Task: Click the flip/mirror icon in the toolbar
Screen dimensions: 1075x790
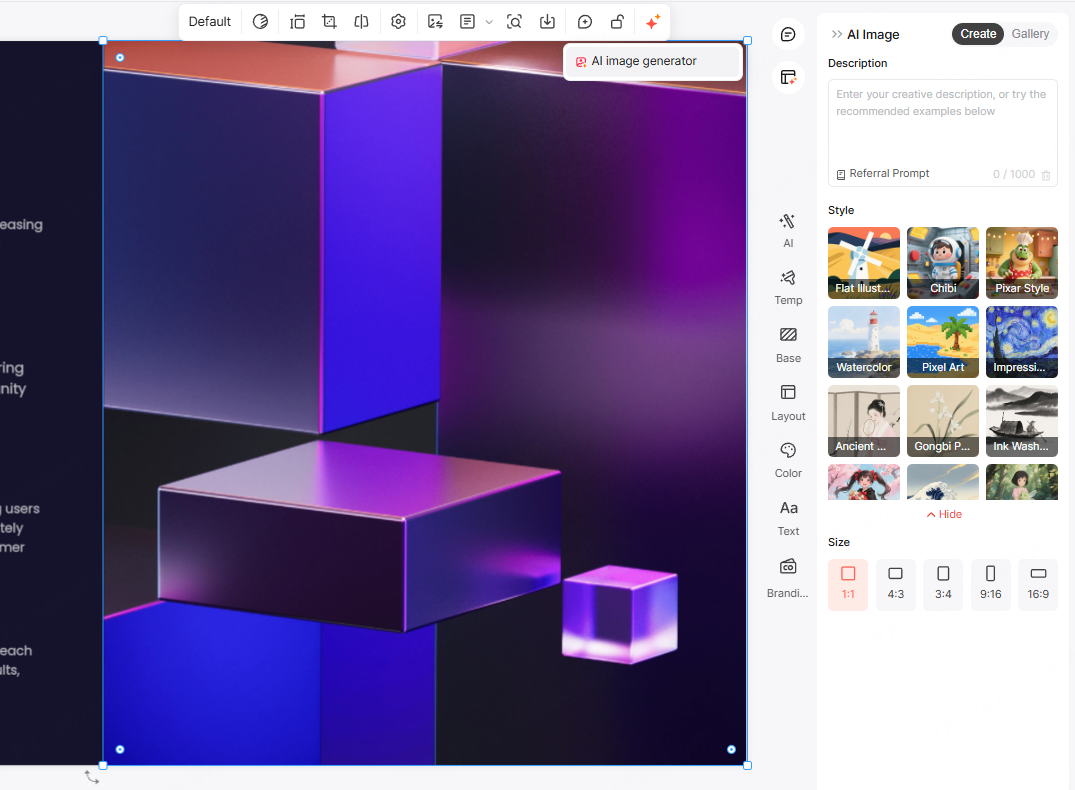Action: coord(361,21)
